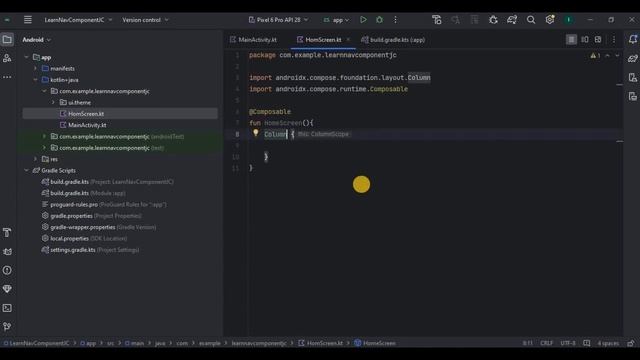The height and width of the screenshot is (360, 640).
Task: Switch editor to Split view
Action: click(x=584, y=40)
